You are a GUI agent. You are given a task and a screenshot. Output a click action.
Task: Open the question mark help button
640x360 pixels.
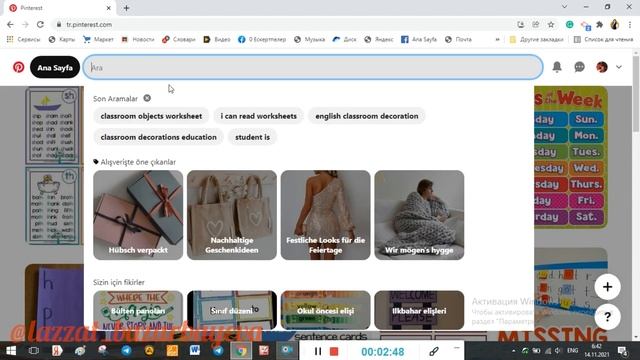point(607,317)
